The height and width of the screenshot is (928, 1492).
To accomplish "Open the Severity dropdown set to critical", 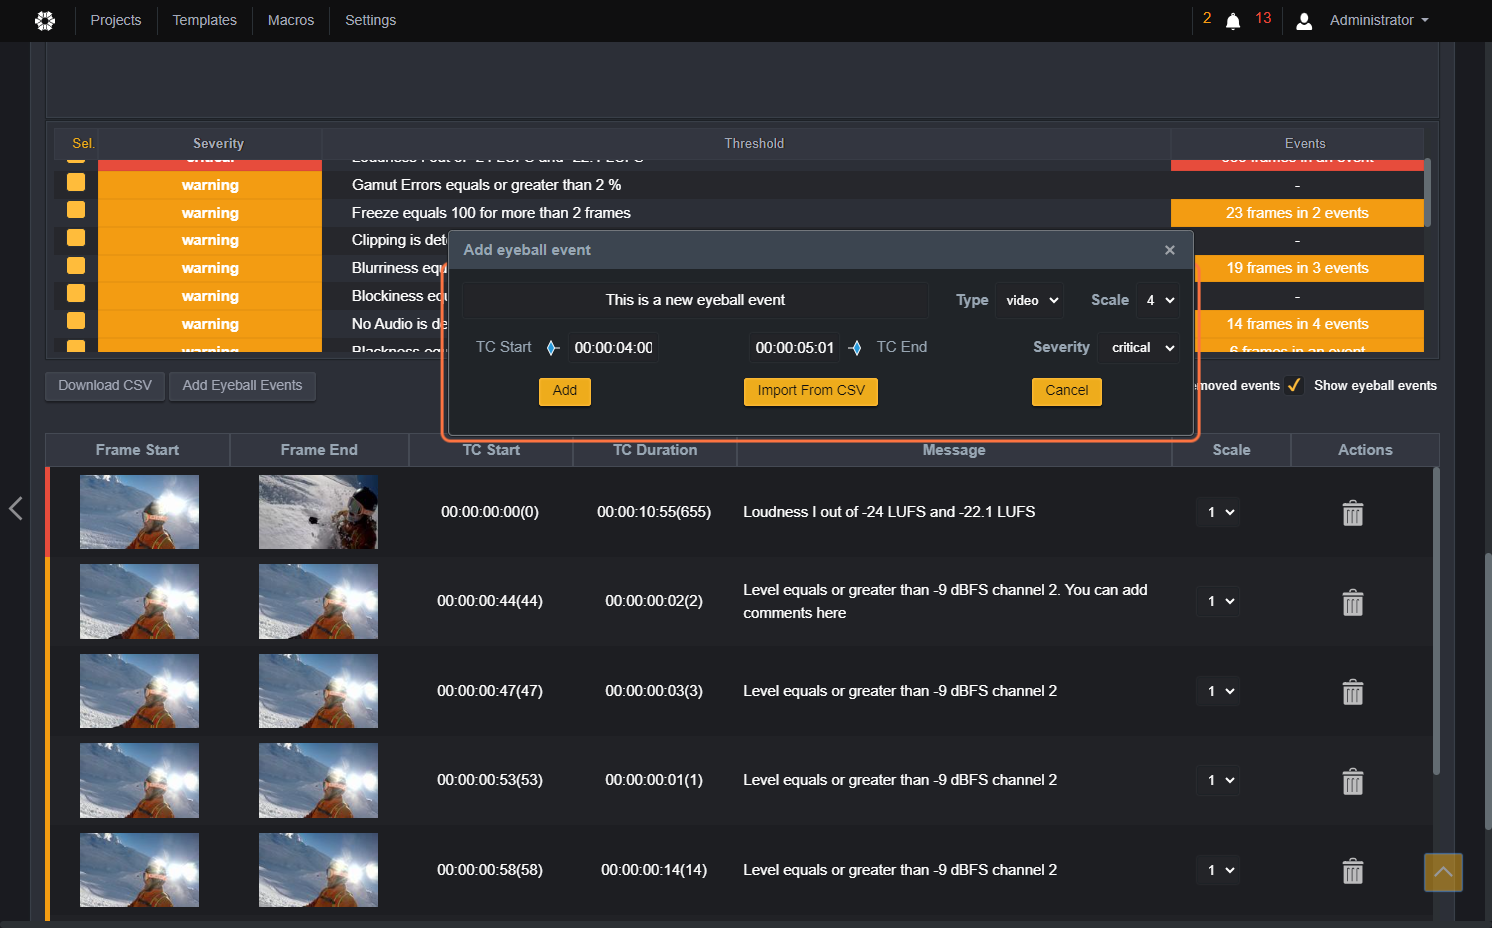I will pos(1141,348).
